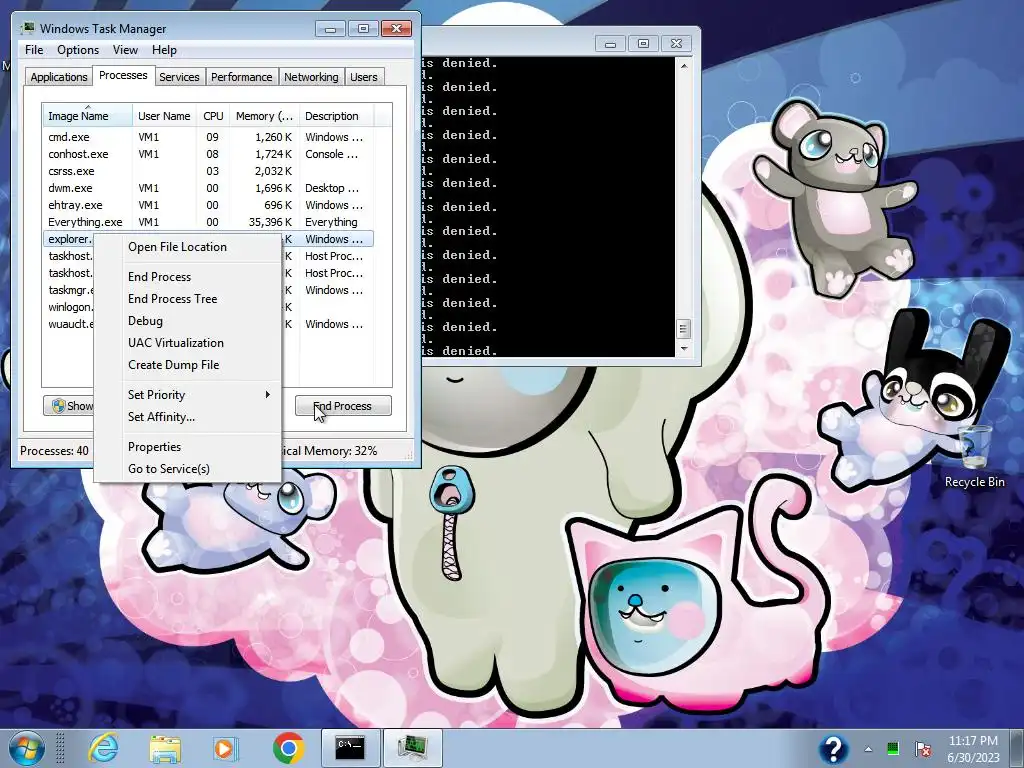This screenshot has width=1024, height=768.
Task: Choose End Process Tree in context menu
Action: (x=188, y=298)
